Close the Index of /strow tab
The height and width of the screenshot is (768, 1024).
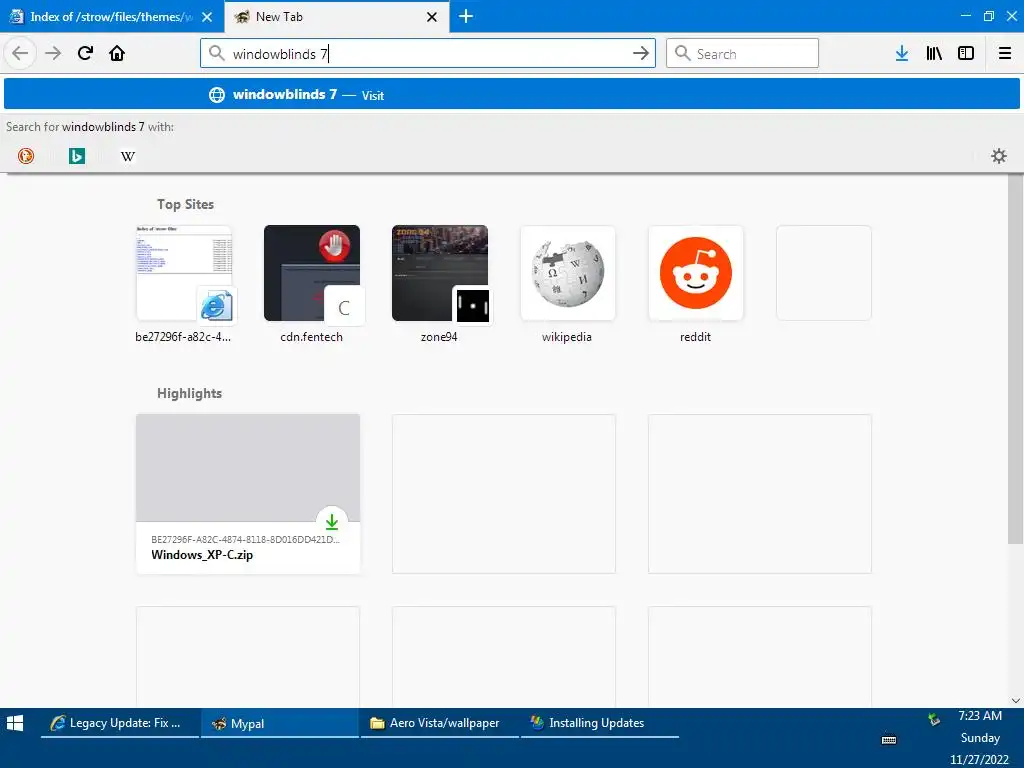coord(207,17)
